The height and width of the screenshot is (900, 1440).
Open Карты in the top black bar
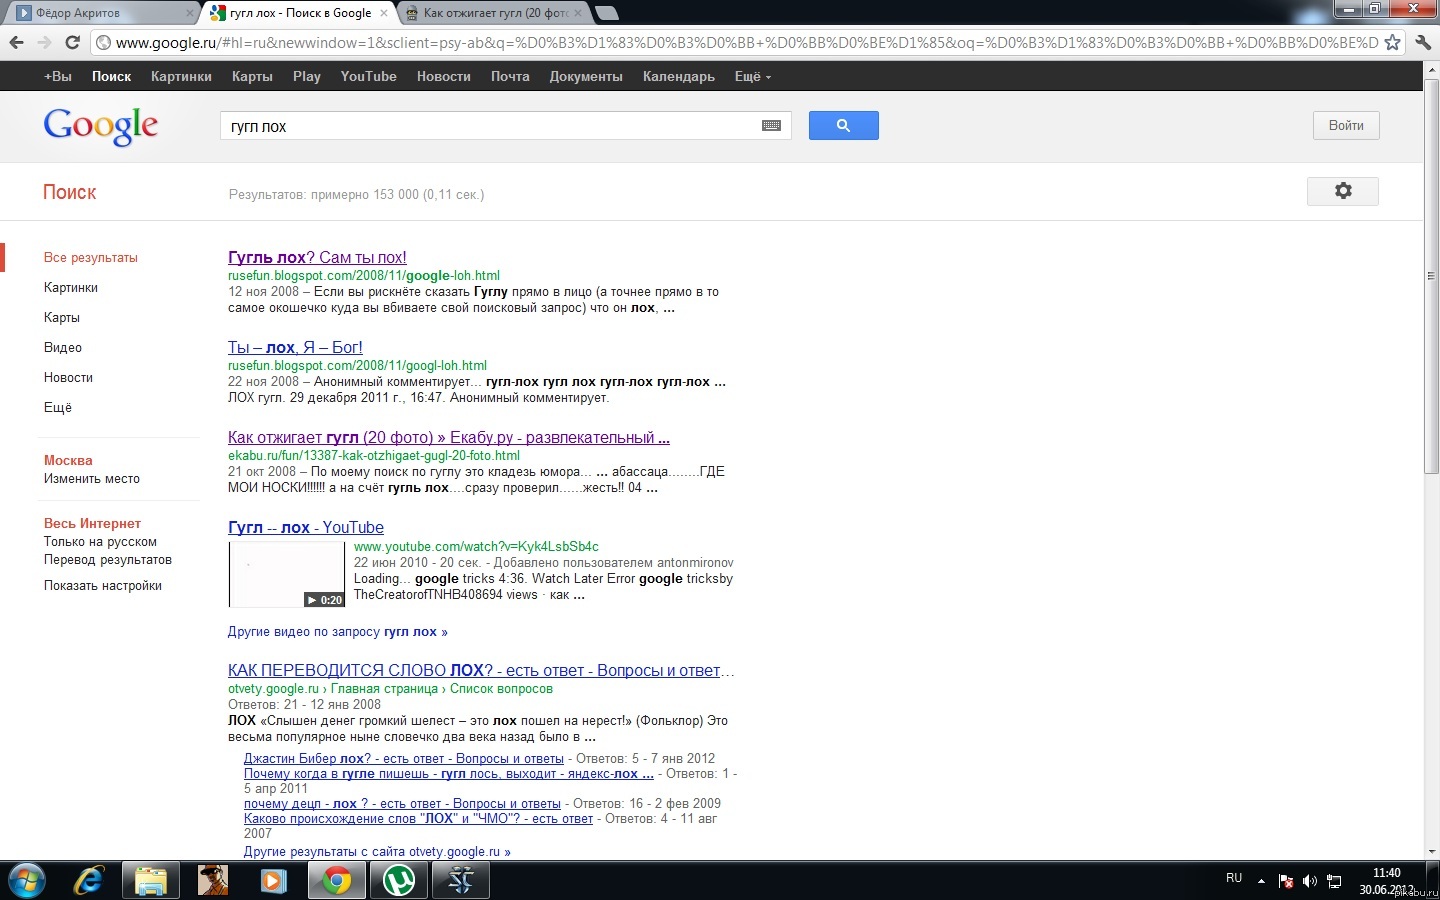tap(252, 76)
